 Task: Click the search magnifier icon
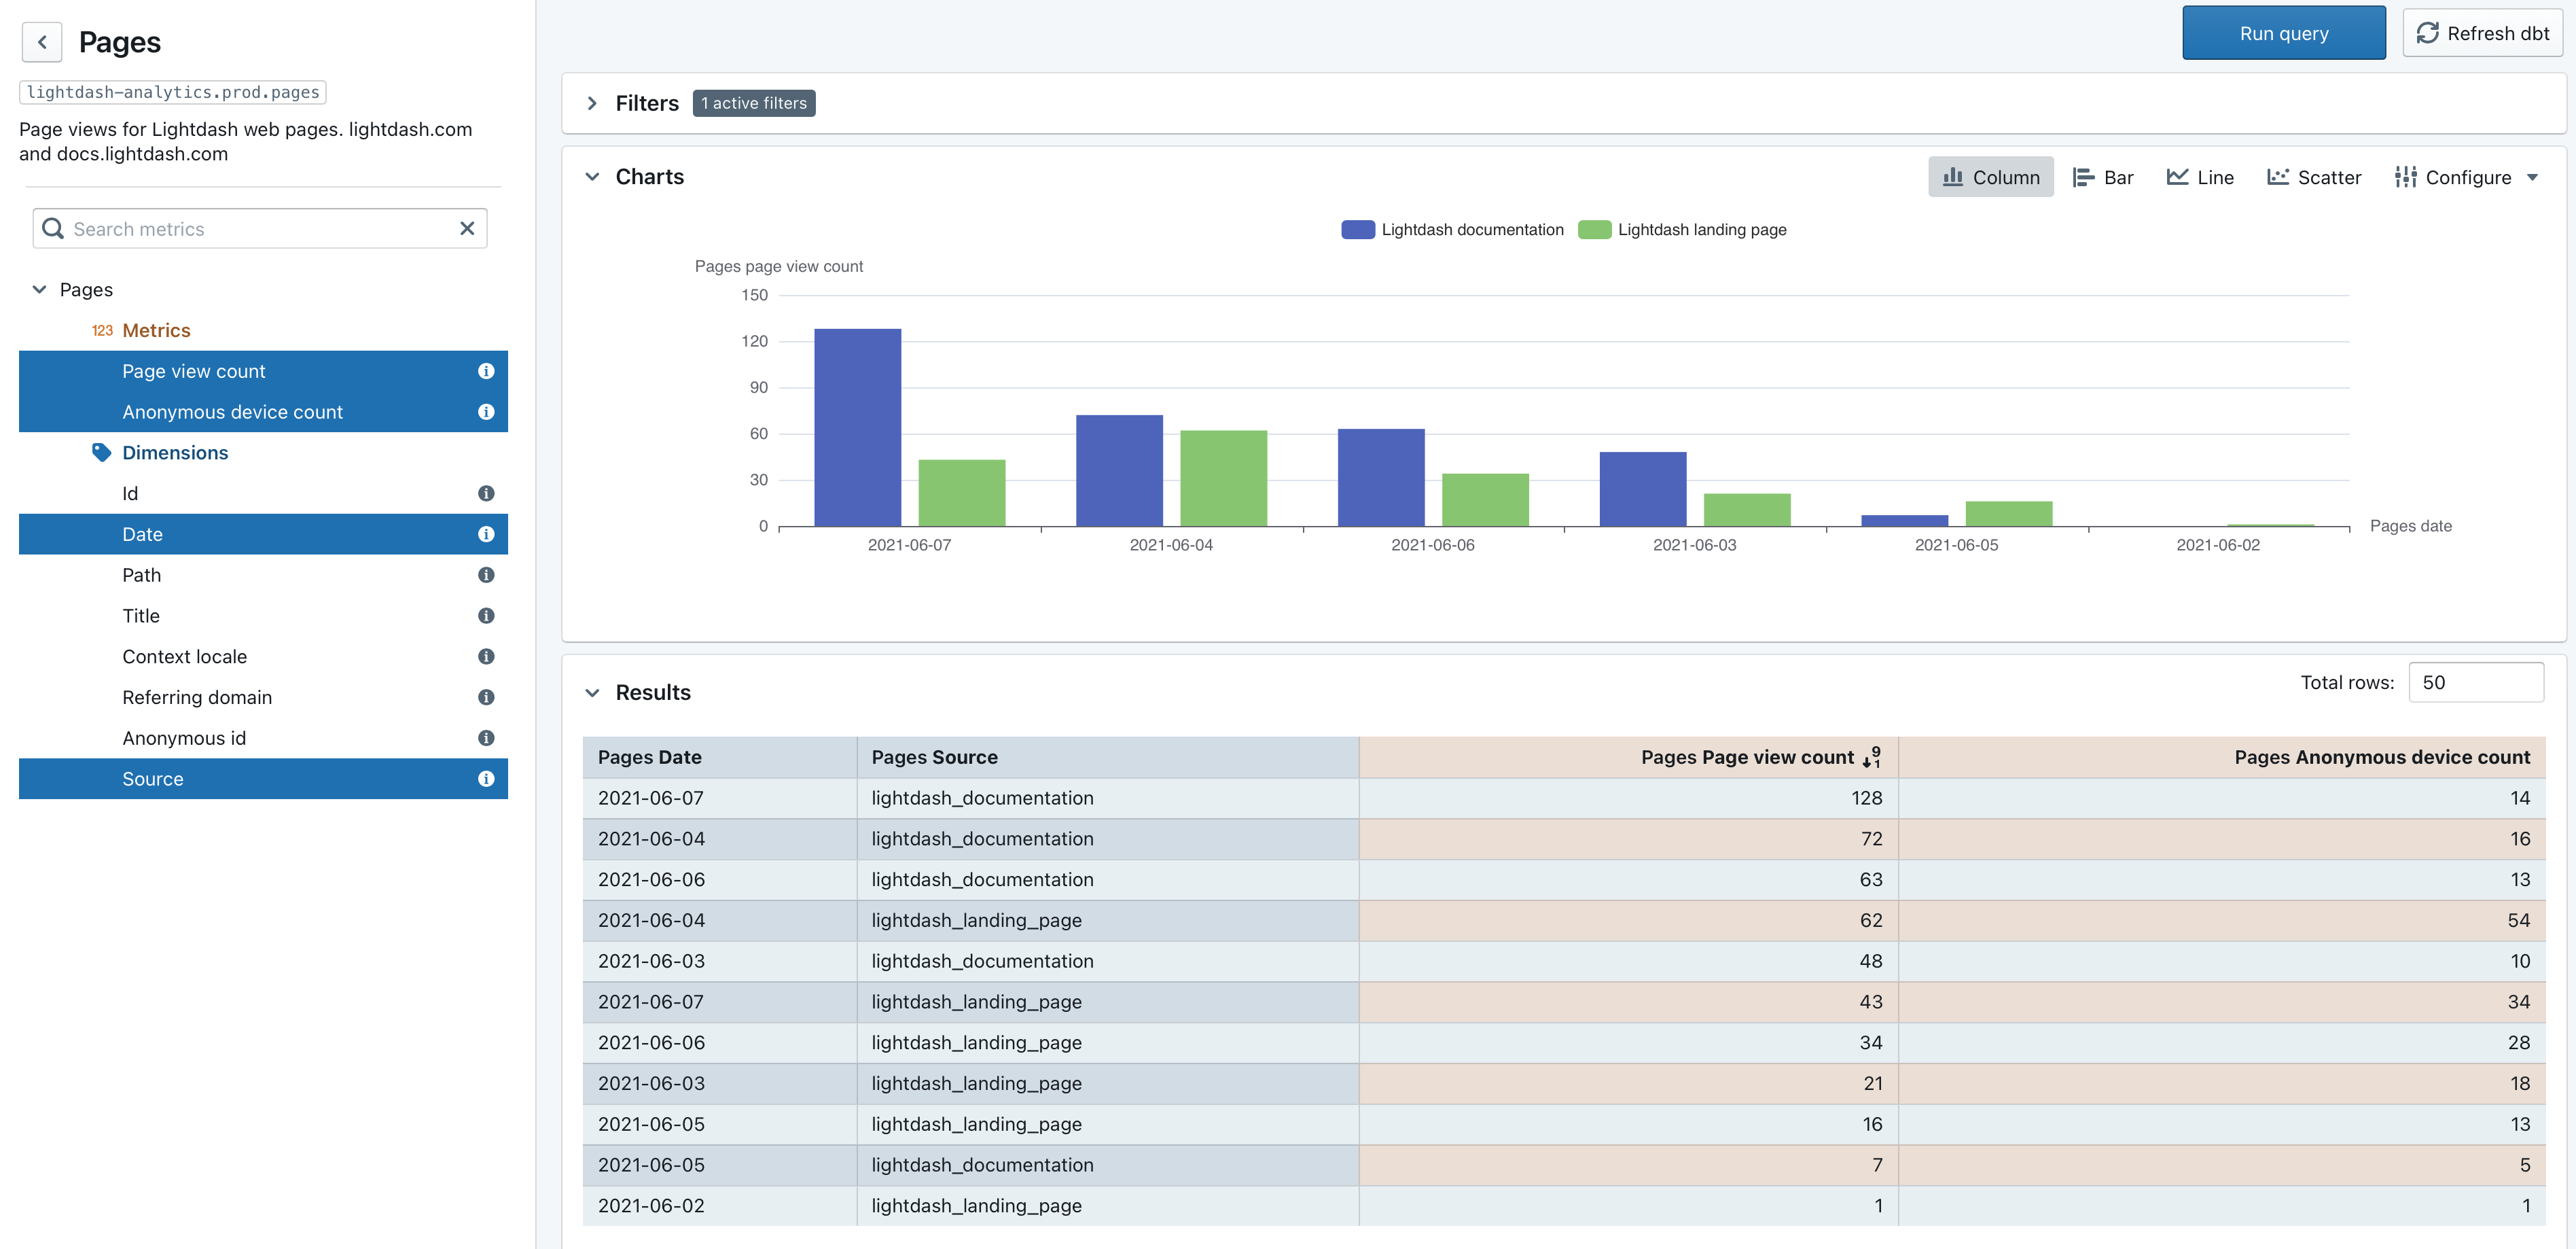53,229
